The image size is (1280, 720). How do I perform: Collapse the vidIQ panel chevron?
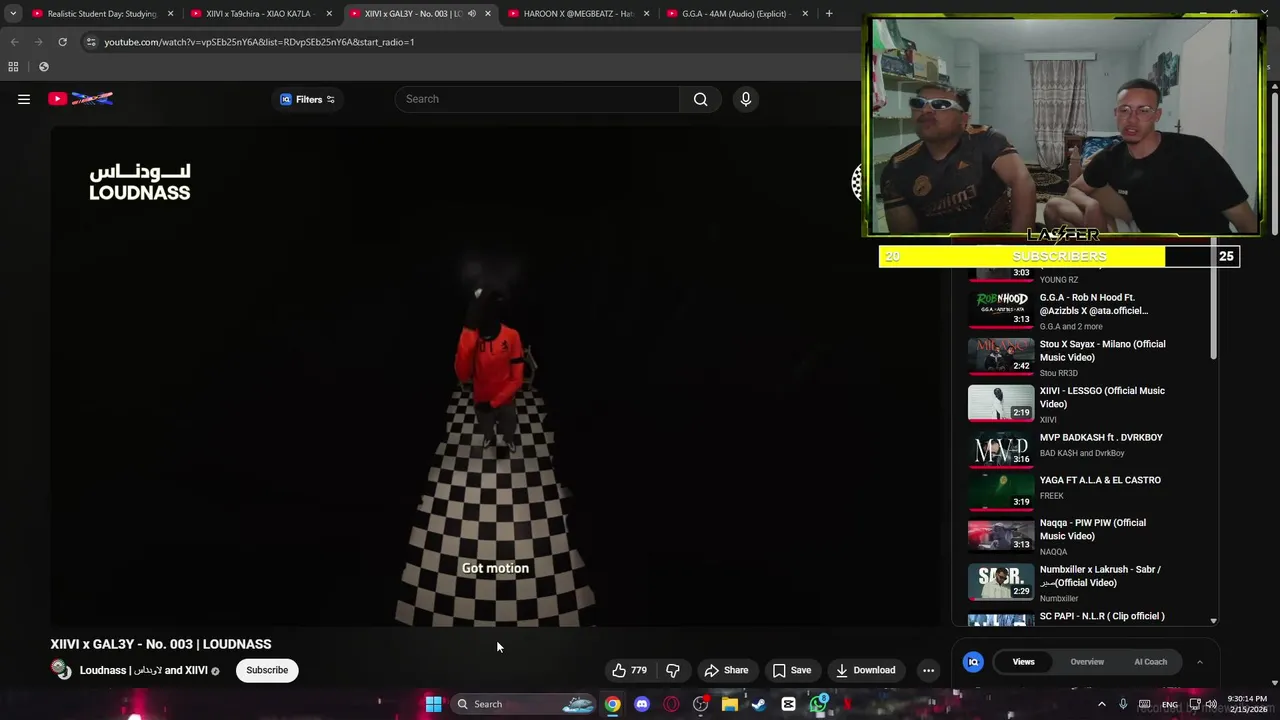point(1199,662)
